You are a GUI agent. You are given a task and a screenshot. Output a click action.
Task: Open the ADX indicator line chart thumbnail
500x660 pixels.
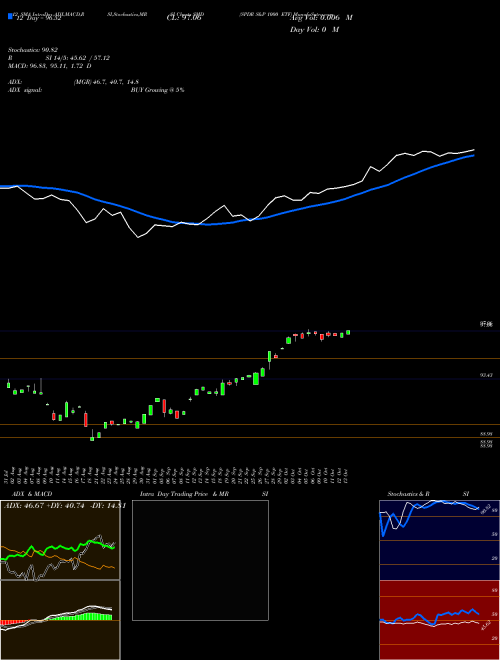coord(60,540)
